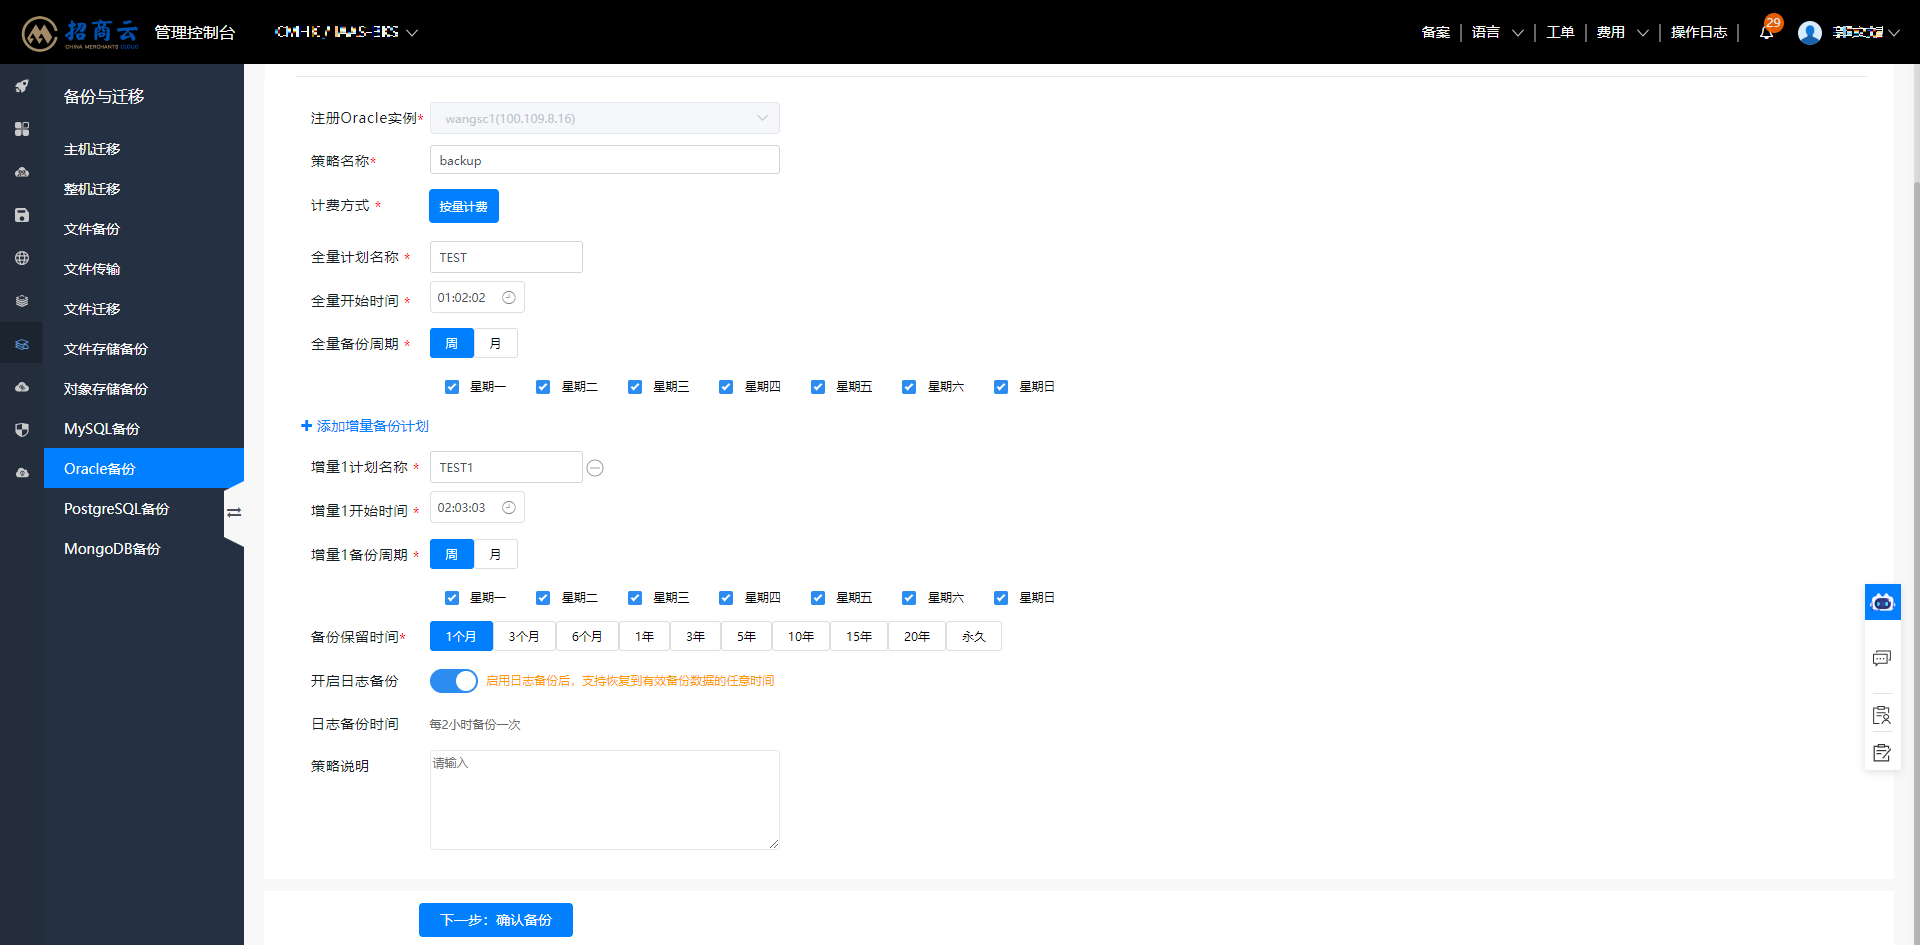The height and width of the screenshot is (945, 1920).
Task: Click the 全量计划名称 input field
Action: tap(506, 257)
